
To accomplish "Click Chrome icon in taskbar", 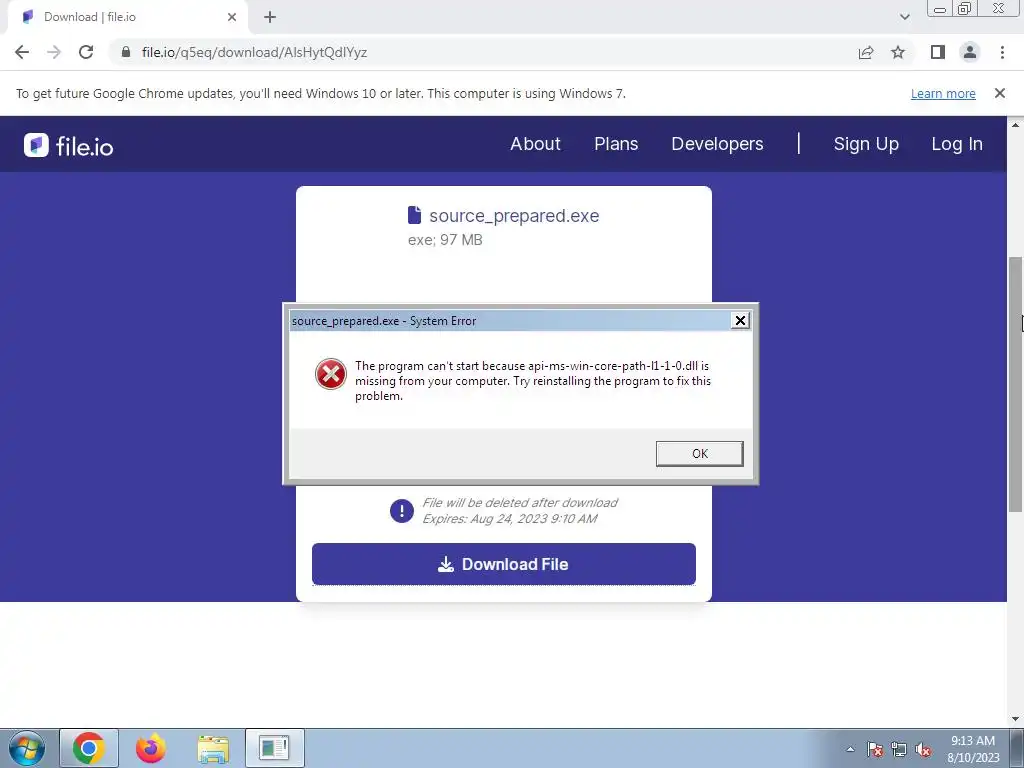I will pos(89,748).
